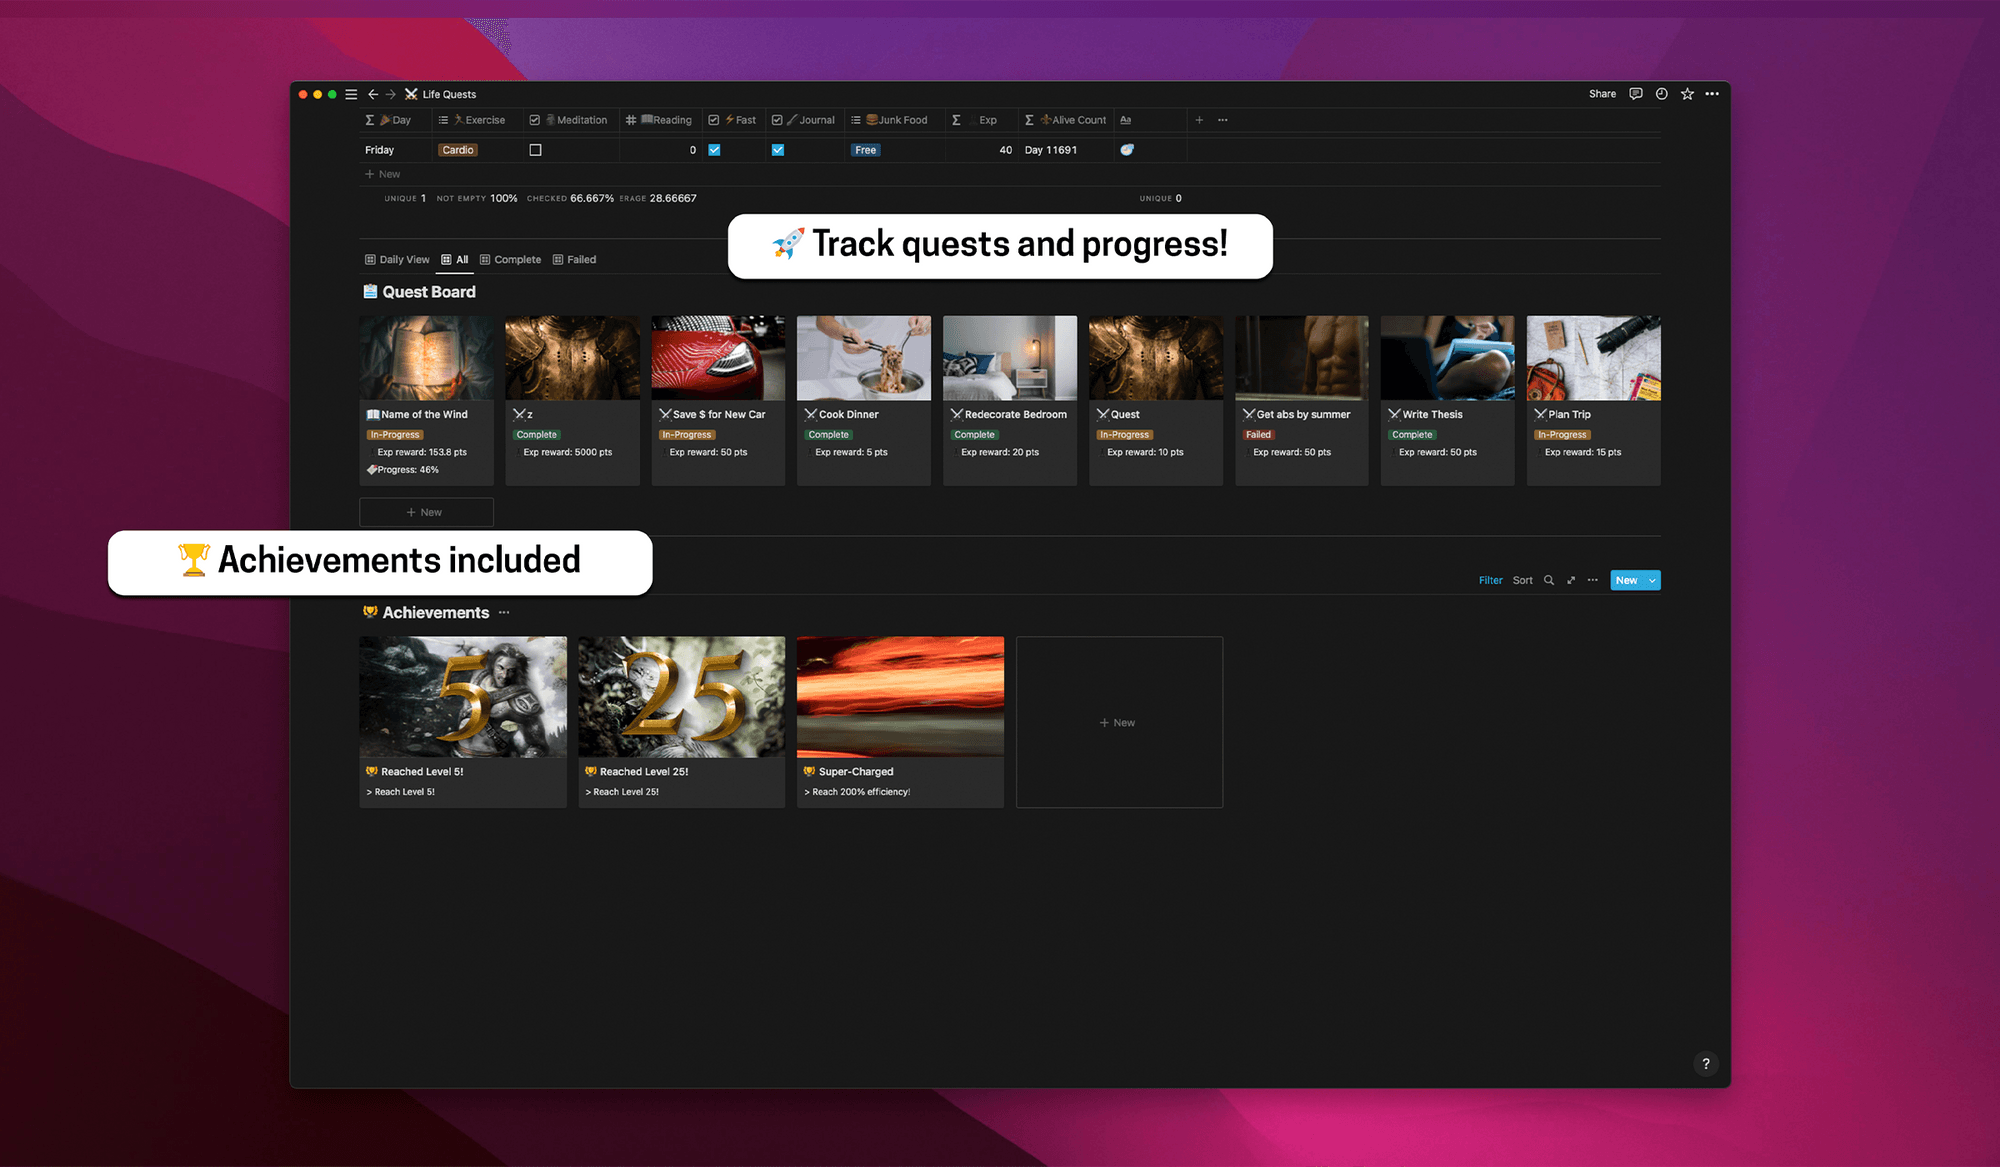Viewport: 2000px width, 1167px height.
Task: Click the Share button
Action: (x=1602, y=94)
